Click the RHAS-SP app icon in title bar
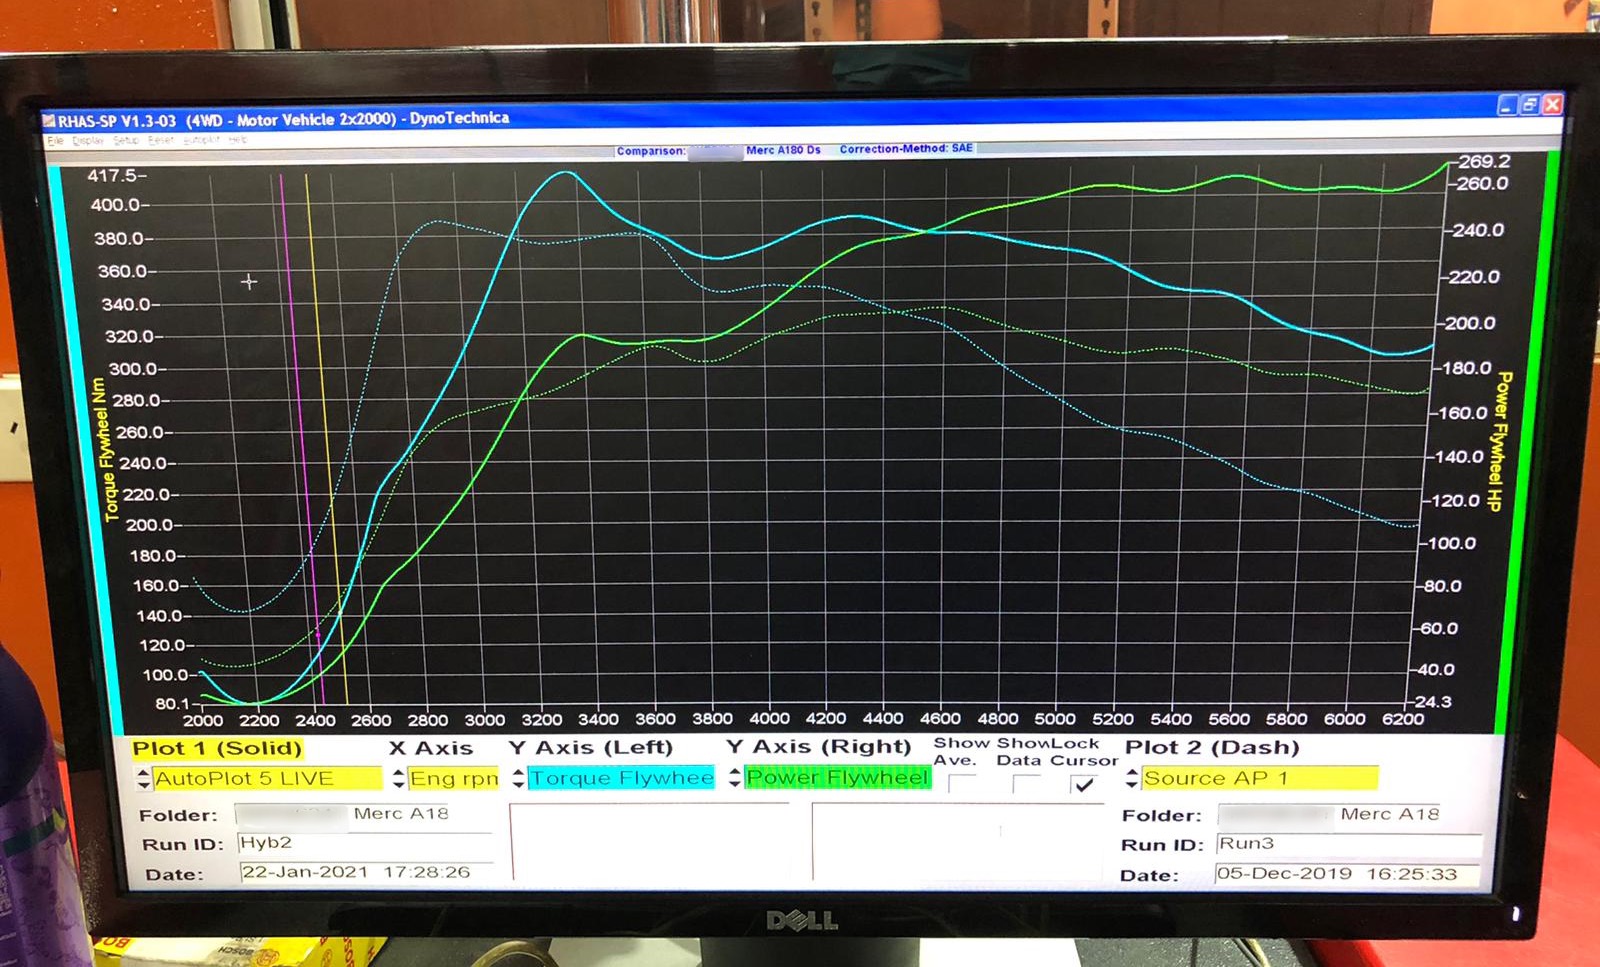Screen dimensions: 1600x967 (49, 121)
